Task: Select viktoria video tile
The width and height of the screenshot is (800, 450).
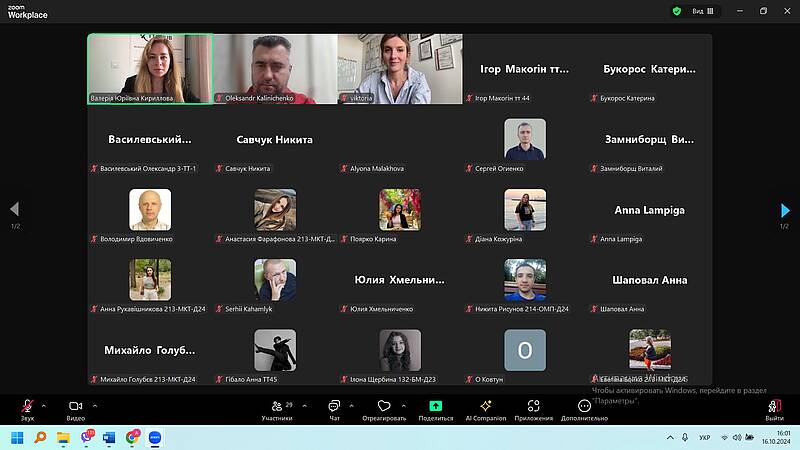Action: pos(400,69)
